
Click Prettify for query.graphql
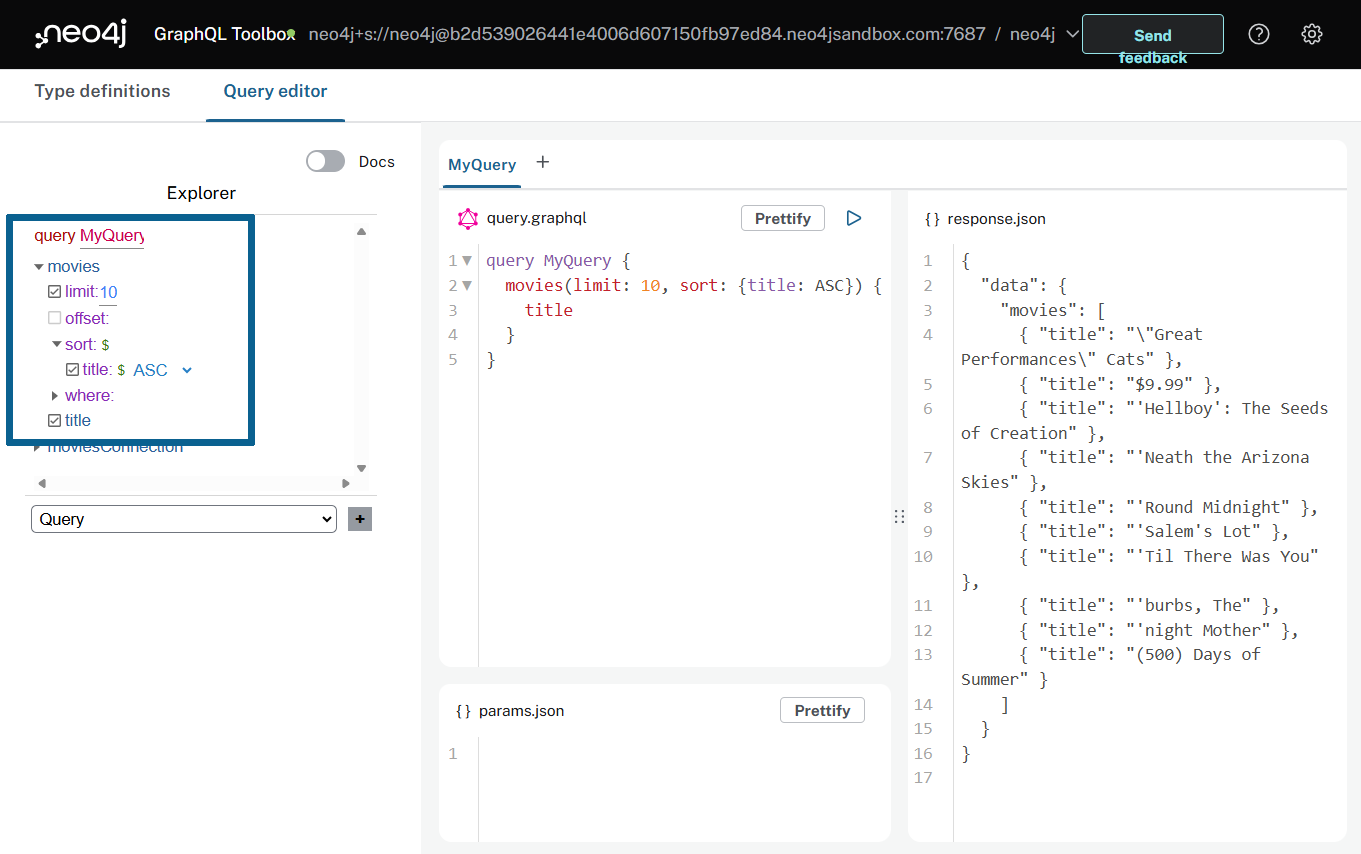coord(783,218)
